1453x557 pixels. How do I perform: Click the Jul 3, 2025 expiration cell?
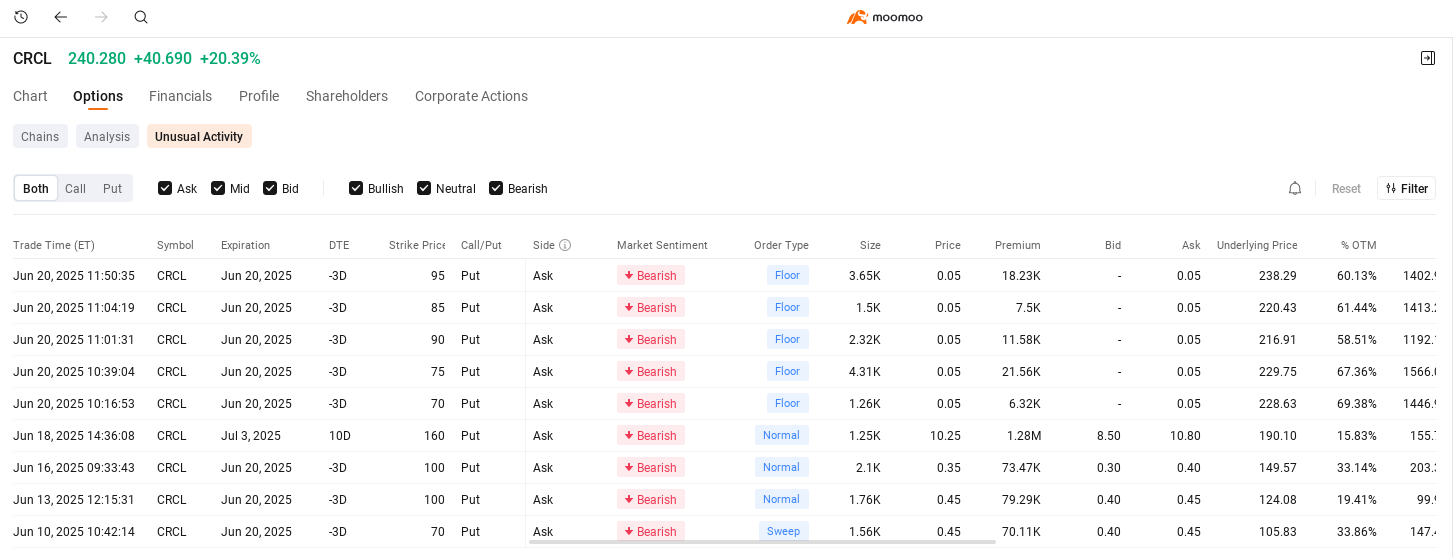251,435
